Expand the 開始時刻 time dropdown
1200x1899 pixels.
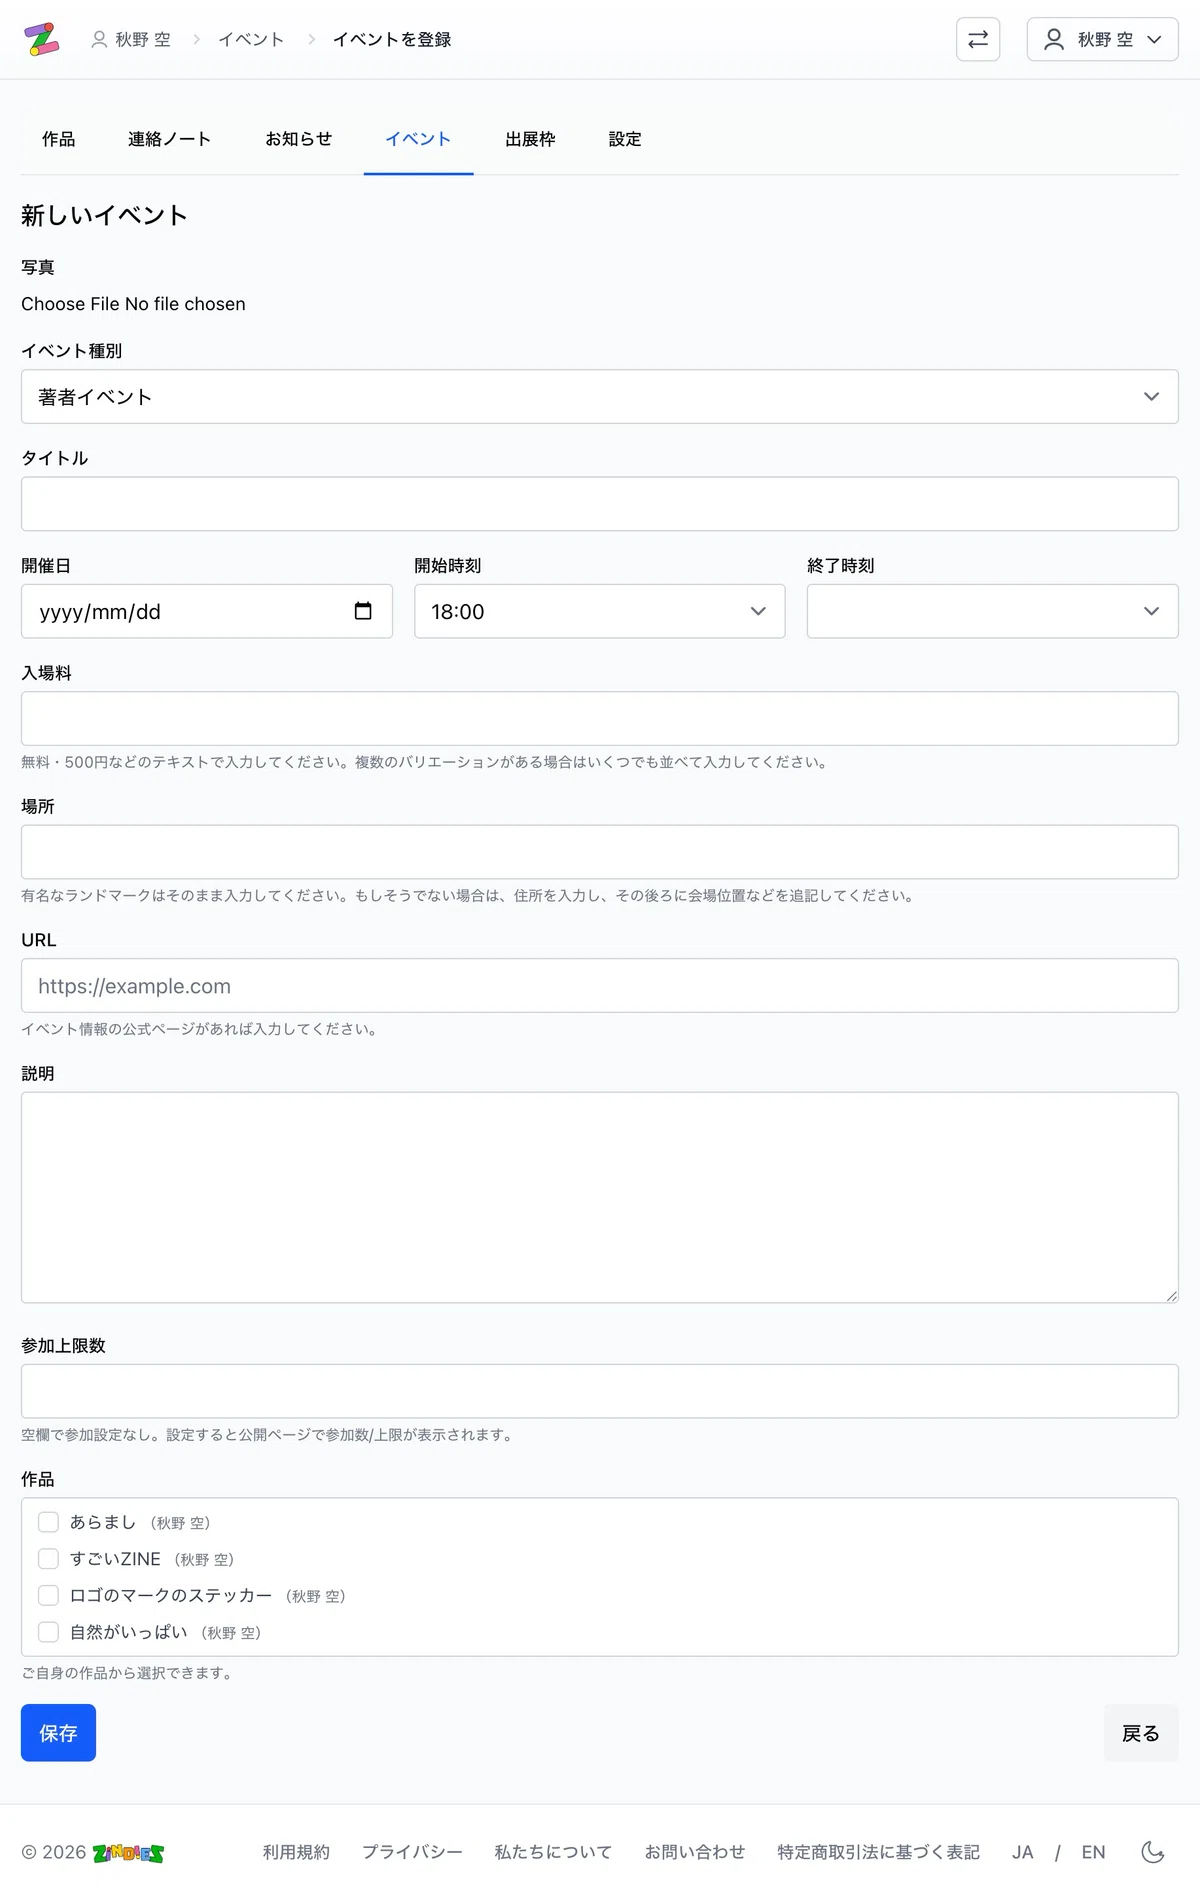[x=600, y=611]
